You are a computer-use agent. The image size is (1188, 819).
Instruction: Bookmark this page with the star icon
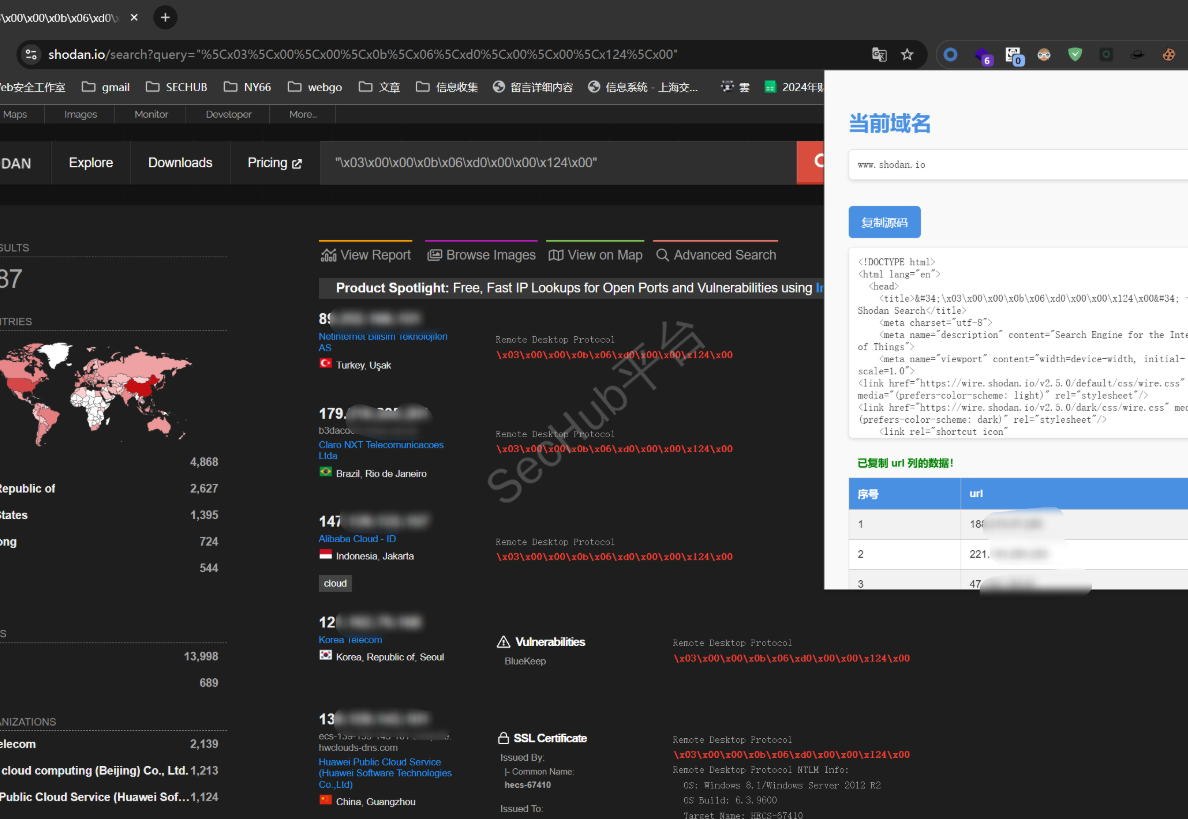click(x=907, y=55)
